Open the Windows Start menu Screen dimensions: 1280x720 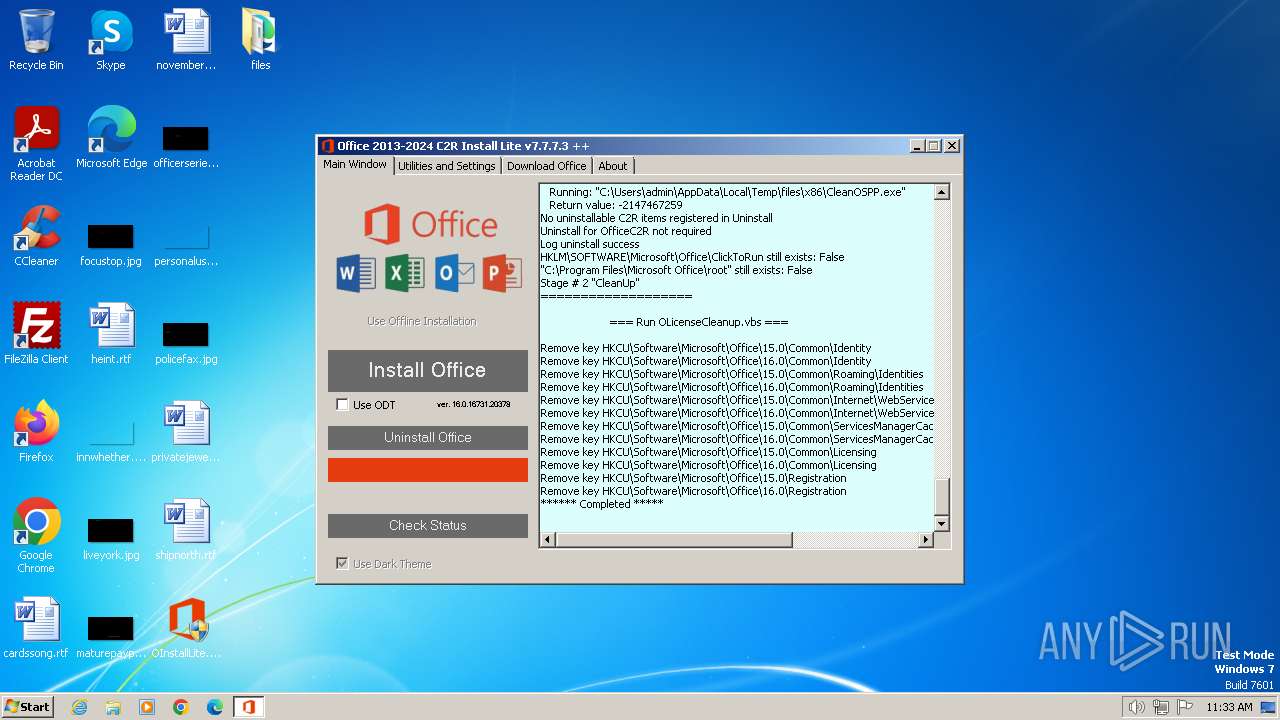(x=28, y=707)
